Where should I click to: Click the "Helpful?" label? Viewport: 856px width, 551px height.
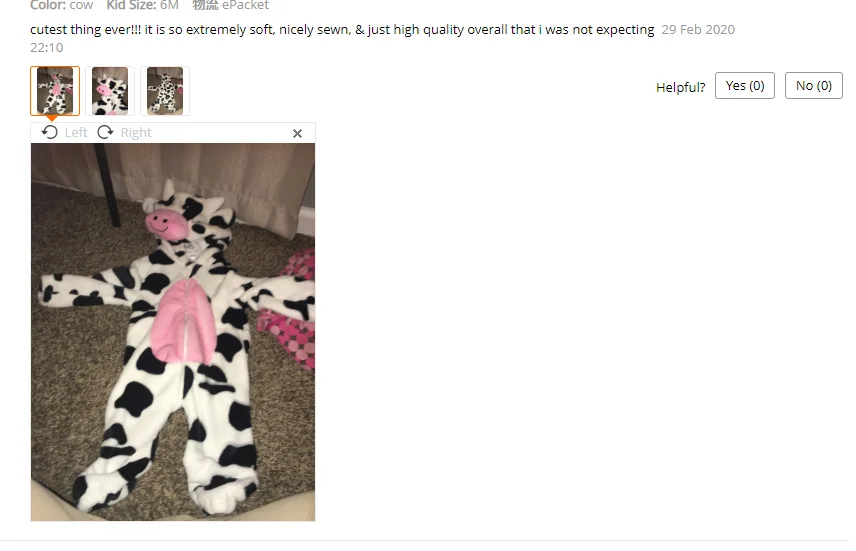pyautogui.click(x=680, y=87)
